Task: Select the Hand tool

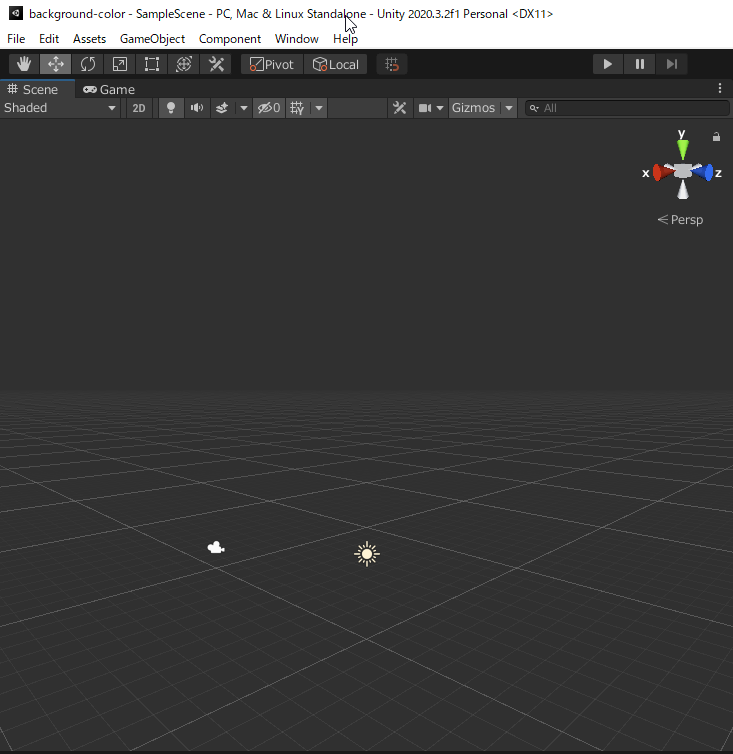Action: pyautogui.click(x=24, y=64)
